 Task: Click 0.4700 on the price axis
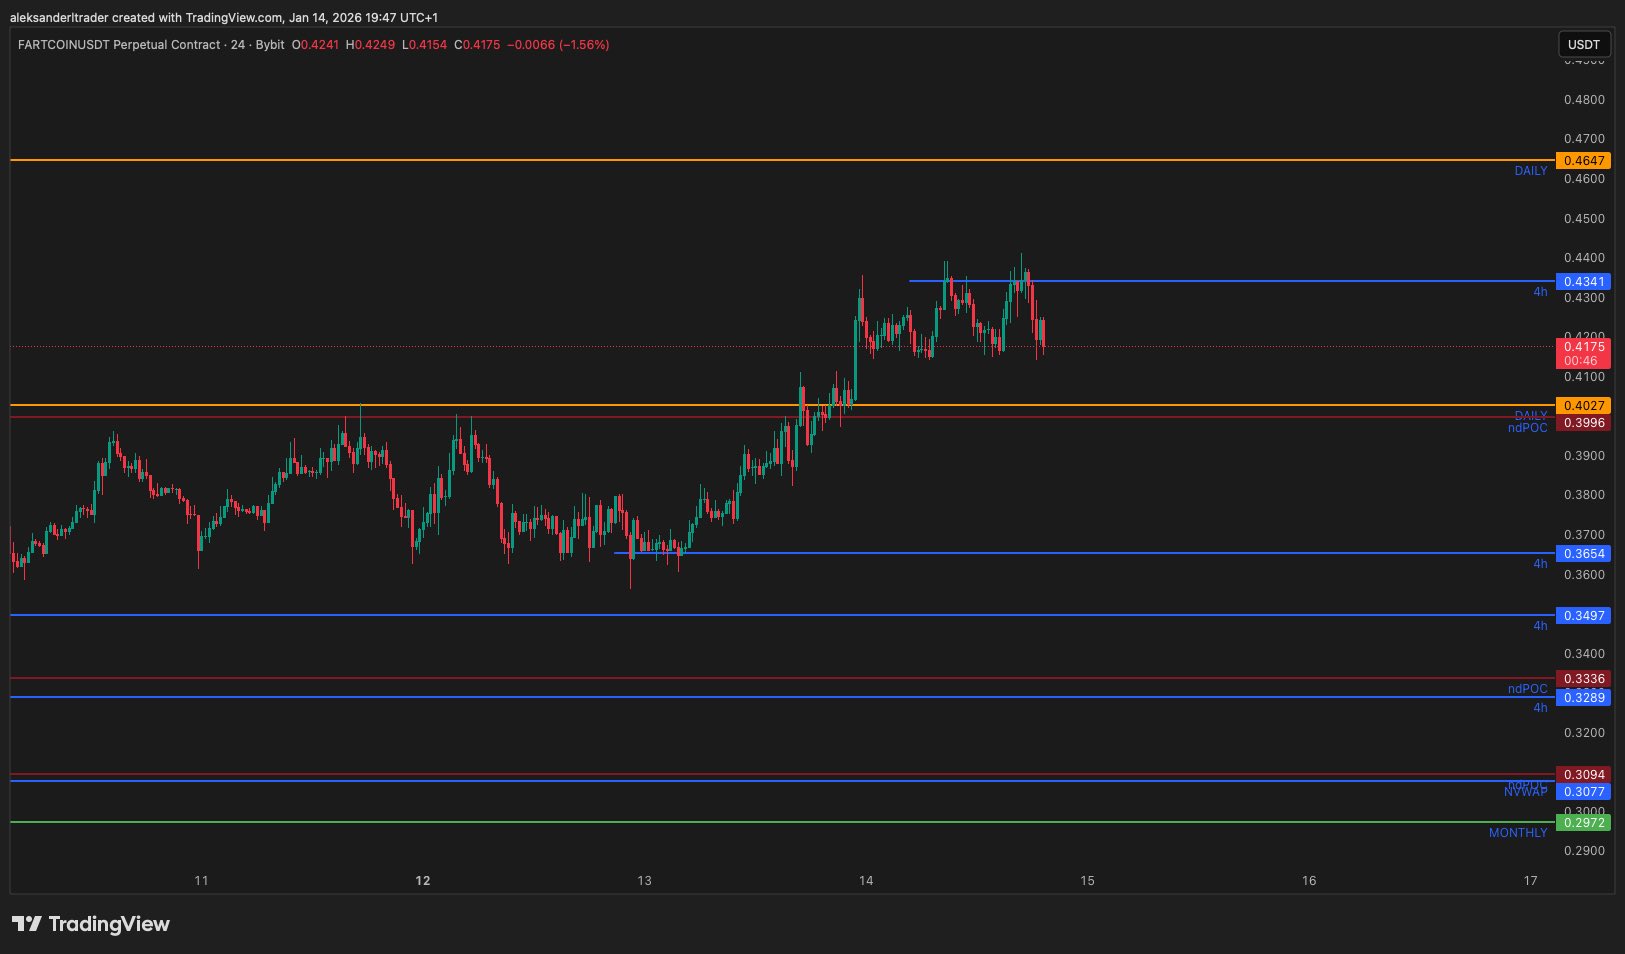pos(1584,139)
